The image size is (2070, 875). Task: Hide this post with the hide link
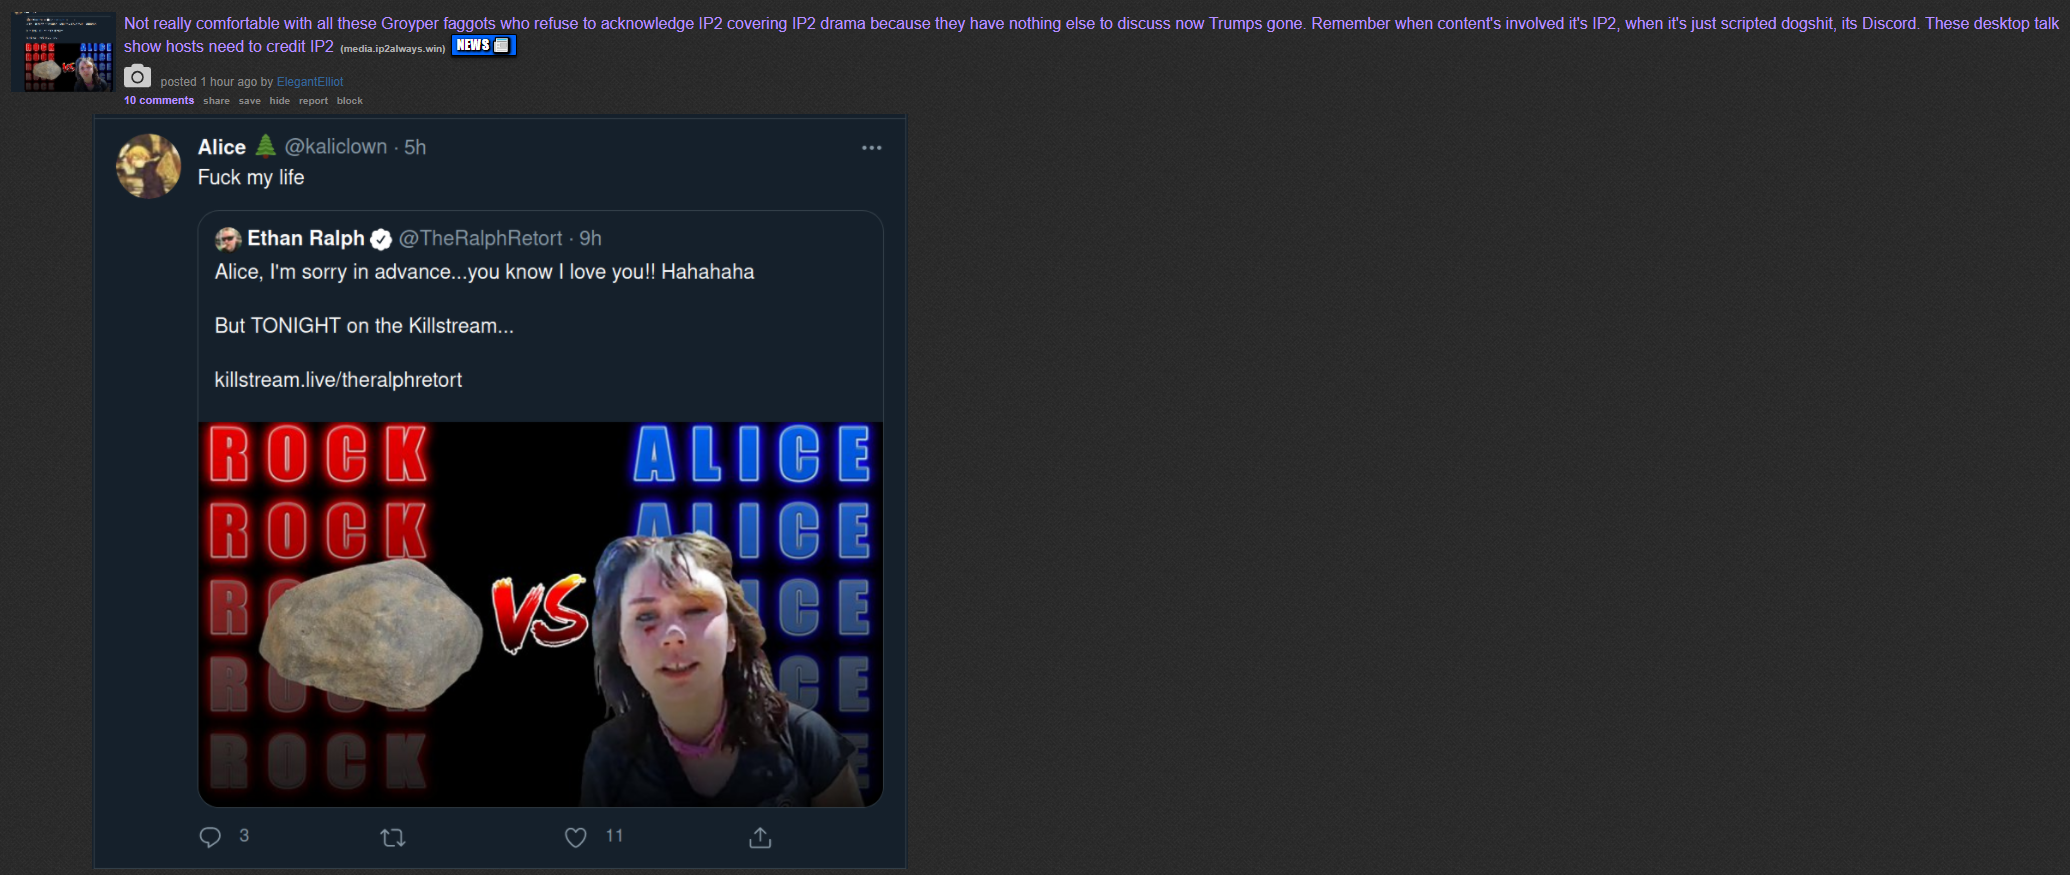point(280,101)
